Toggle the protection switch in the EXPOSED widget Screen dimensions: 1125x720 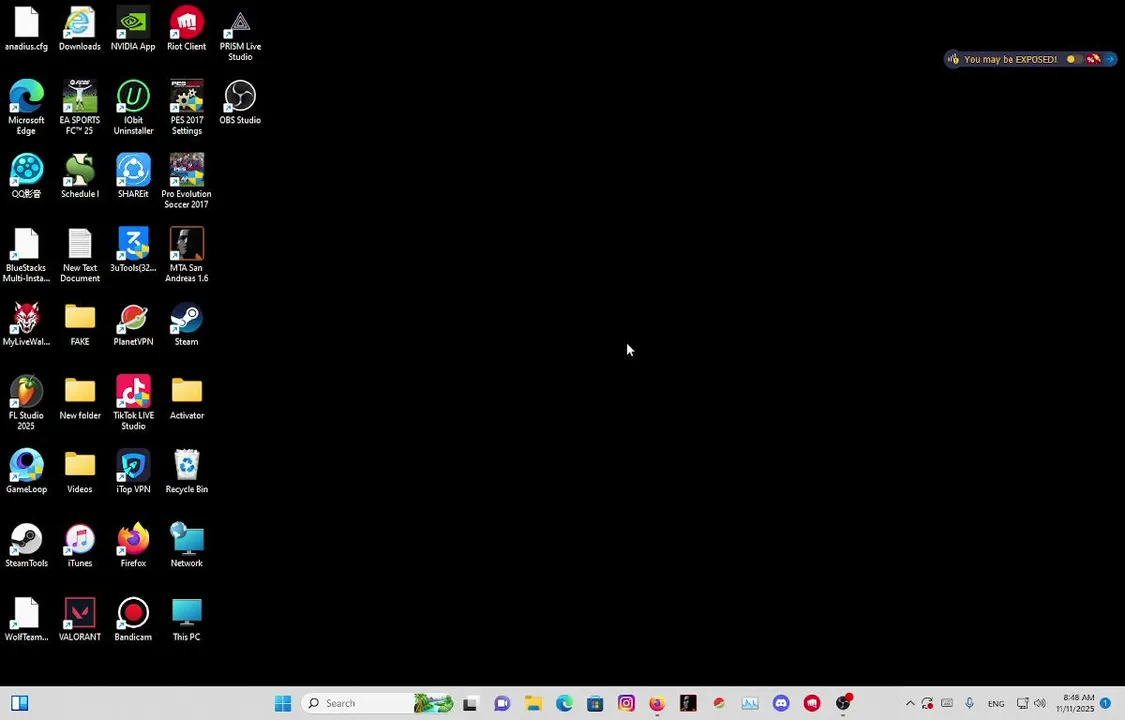1073,59
